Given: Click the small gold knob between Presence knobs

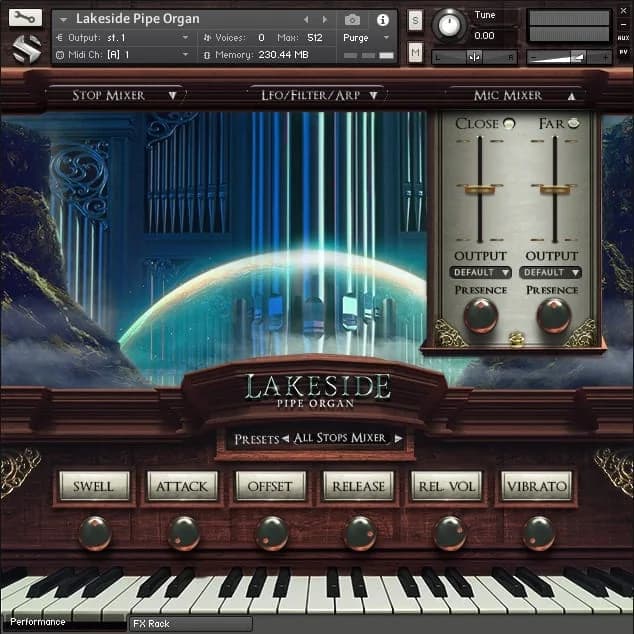Looking at the screenshot, I should pyautogui.click(x=516, y=338).
